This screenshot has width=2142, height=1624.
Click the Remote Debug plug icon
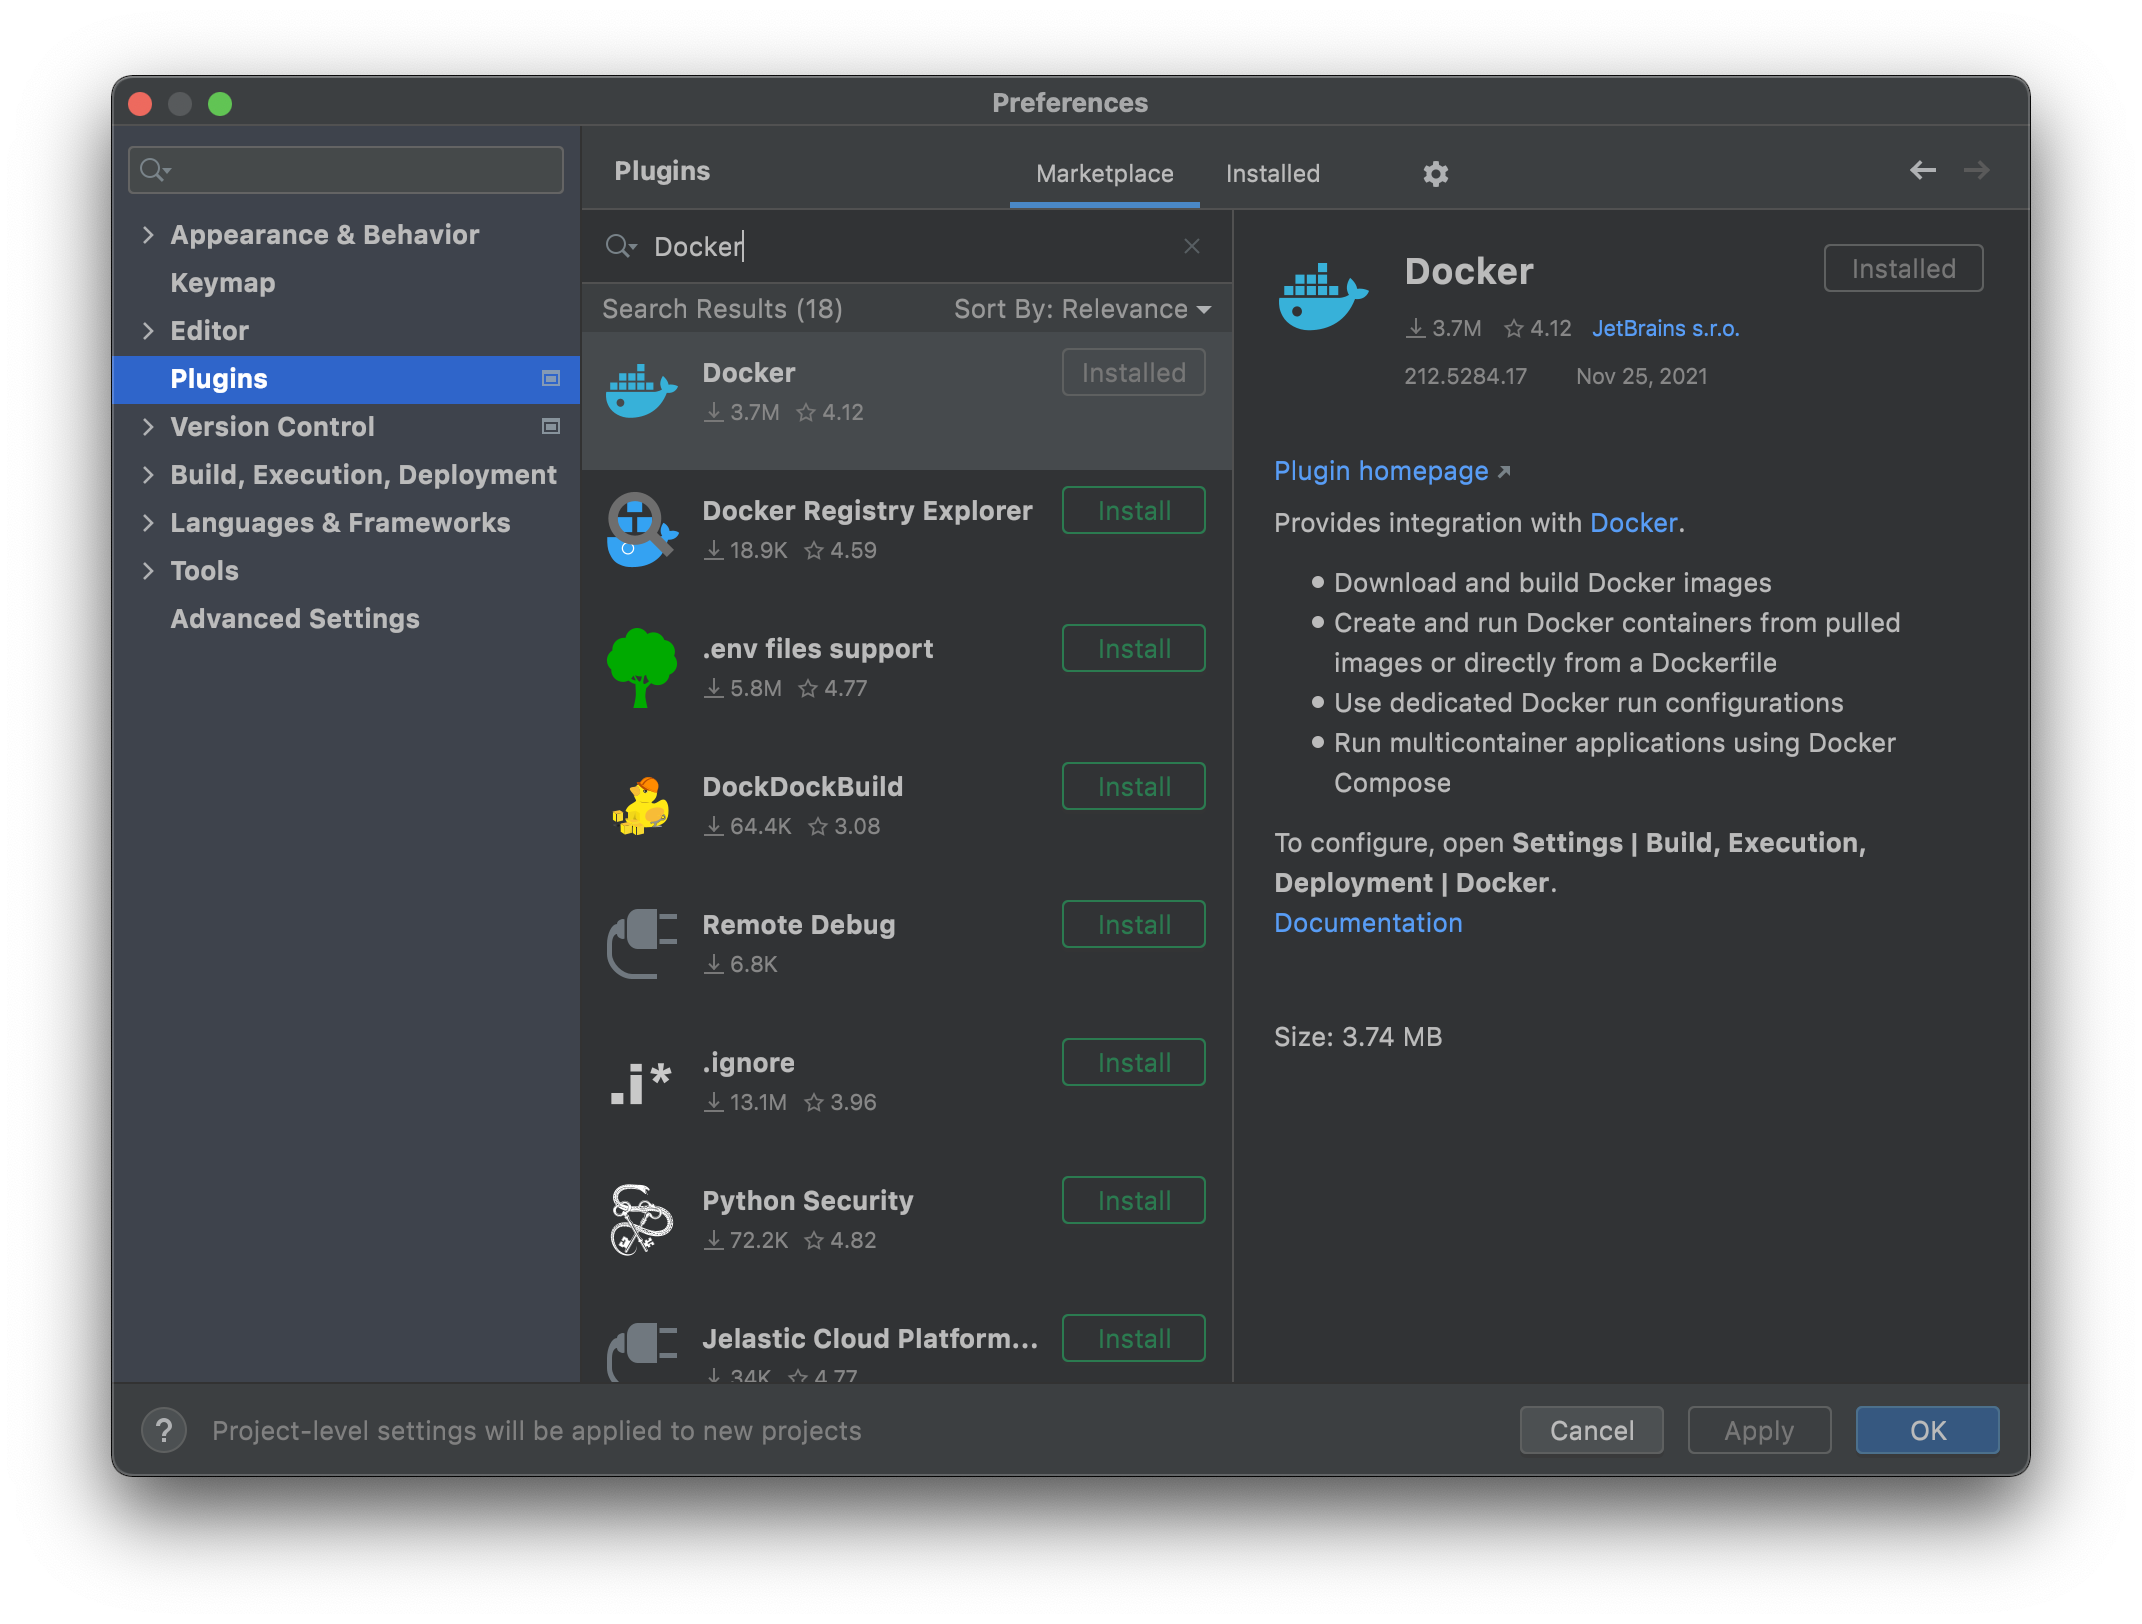click(641, 943)
